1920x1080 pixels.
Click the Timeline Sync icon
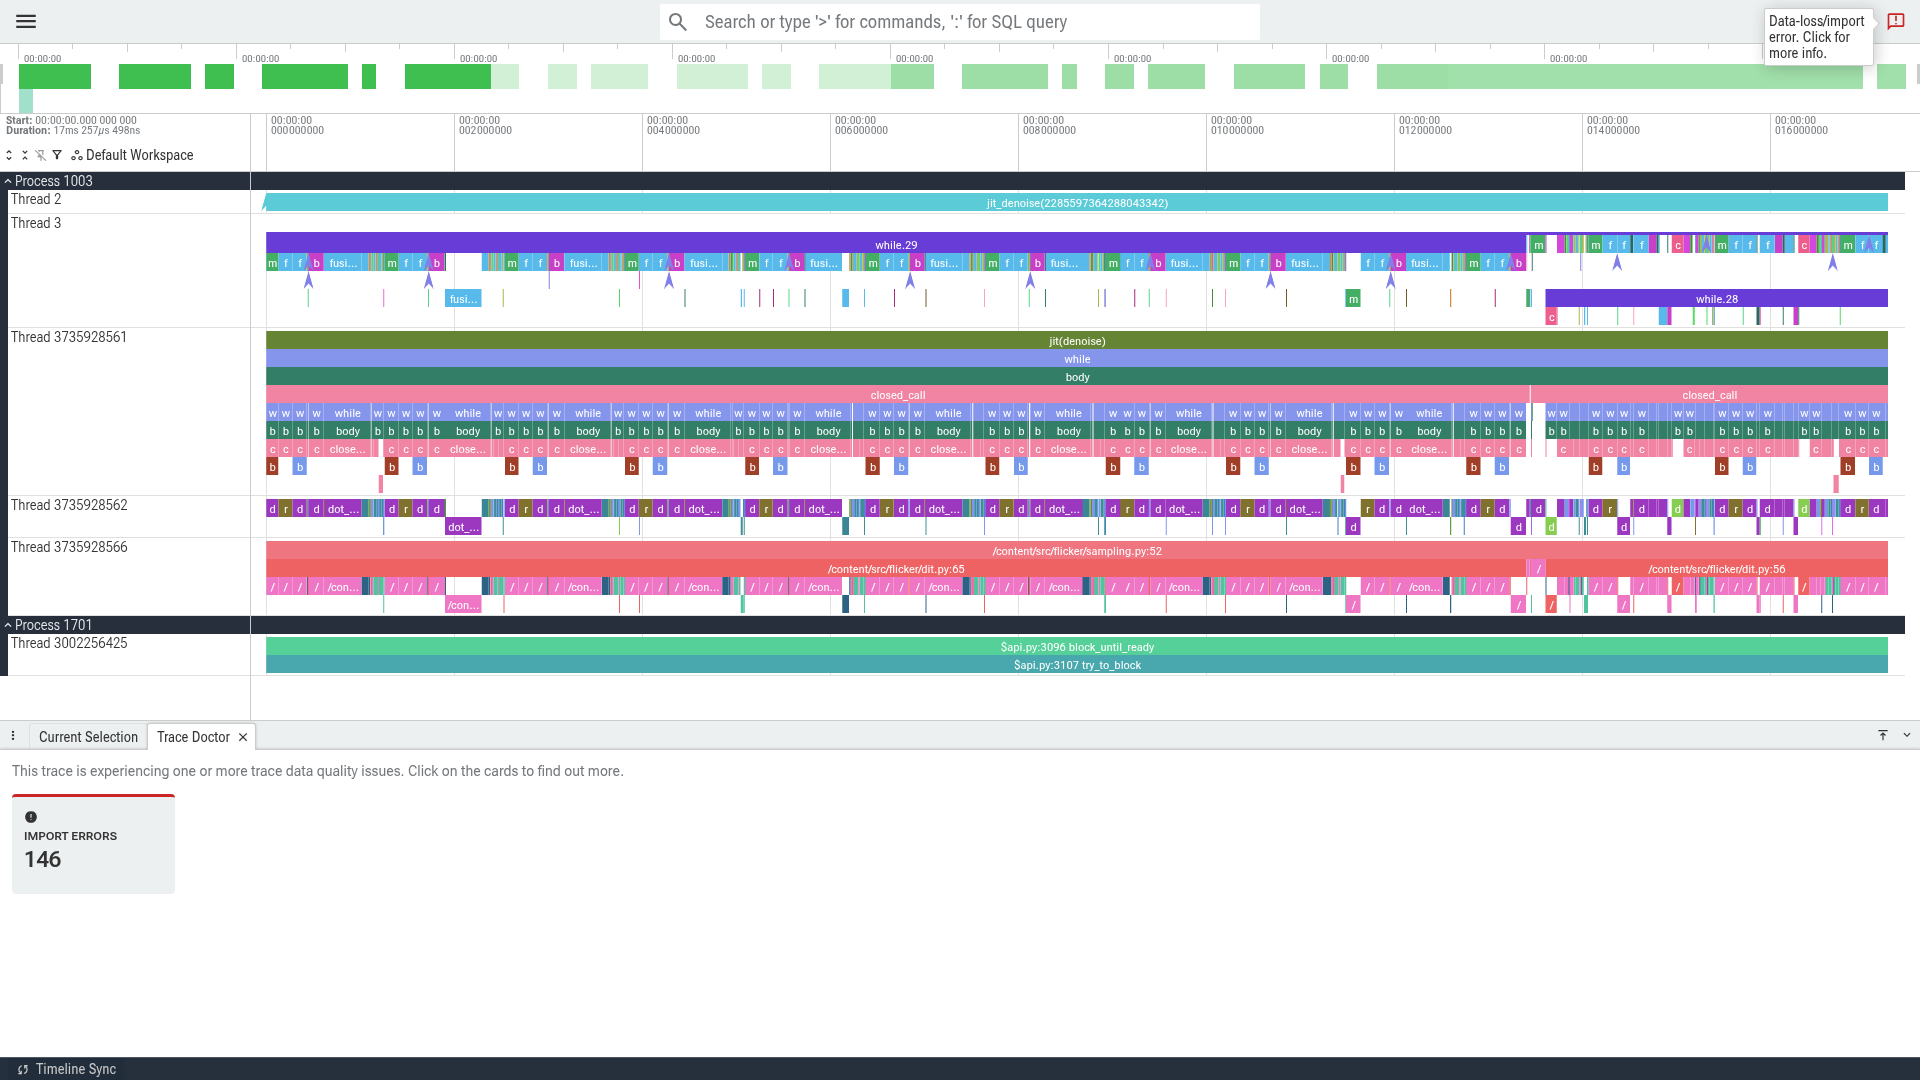[22, 1069]
